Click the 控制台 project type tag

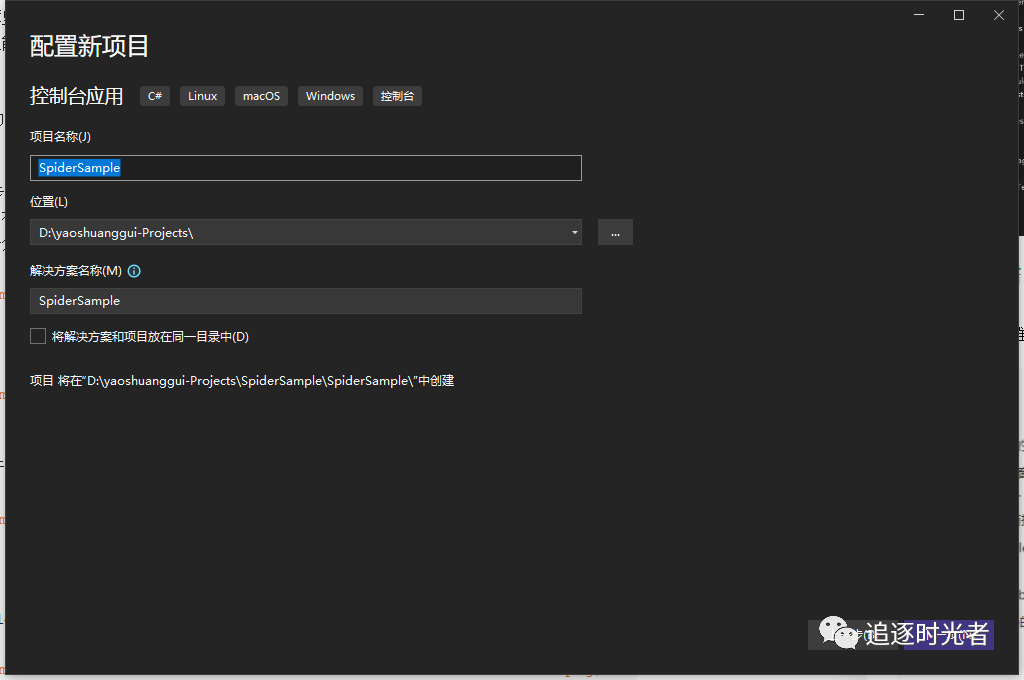pyautogui.click(x=396, y=95)
